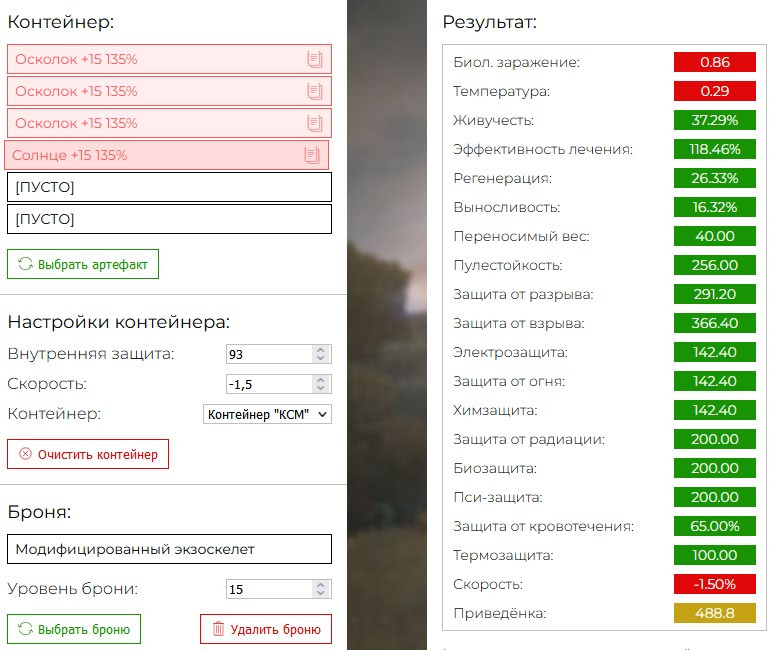Click refresh icon in Выбрать артефакт button
Screen dimensions: 774x650
(25, 264)
